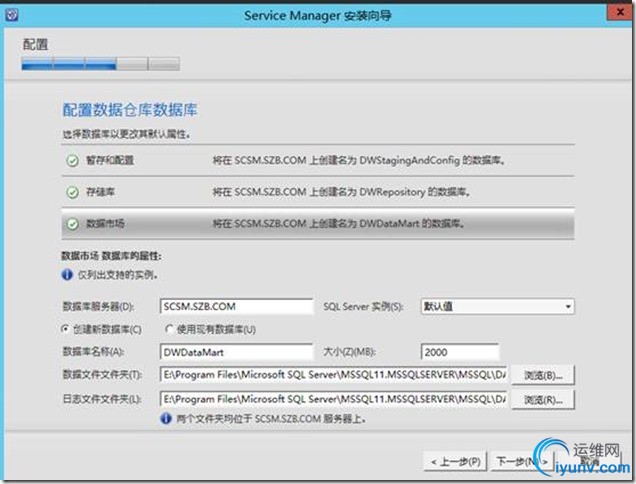Click the 配置数据仓库数据库 heading
This screenshot has width=636, height=484.
(130, 110)
